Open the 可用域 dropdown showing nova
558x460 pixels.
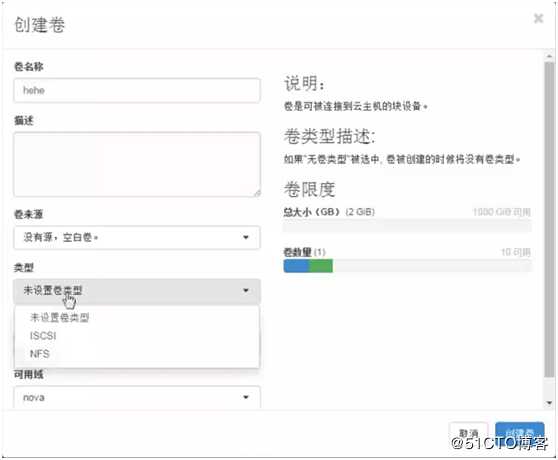[x=137, y=397]
